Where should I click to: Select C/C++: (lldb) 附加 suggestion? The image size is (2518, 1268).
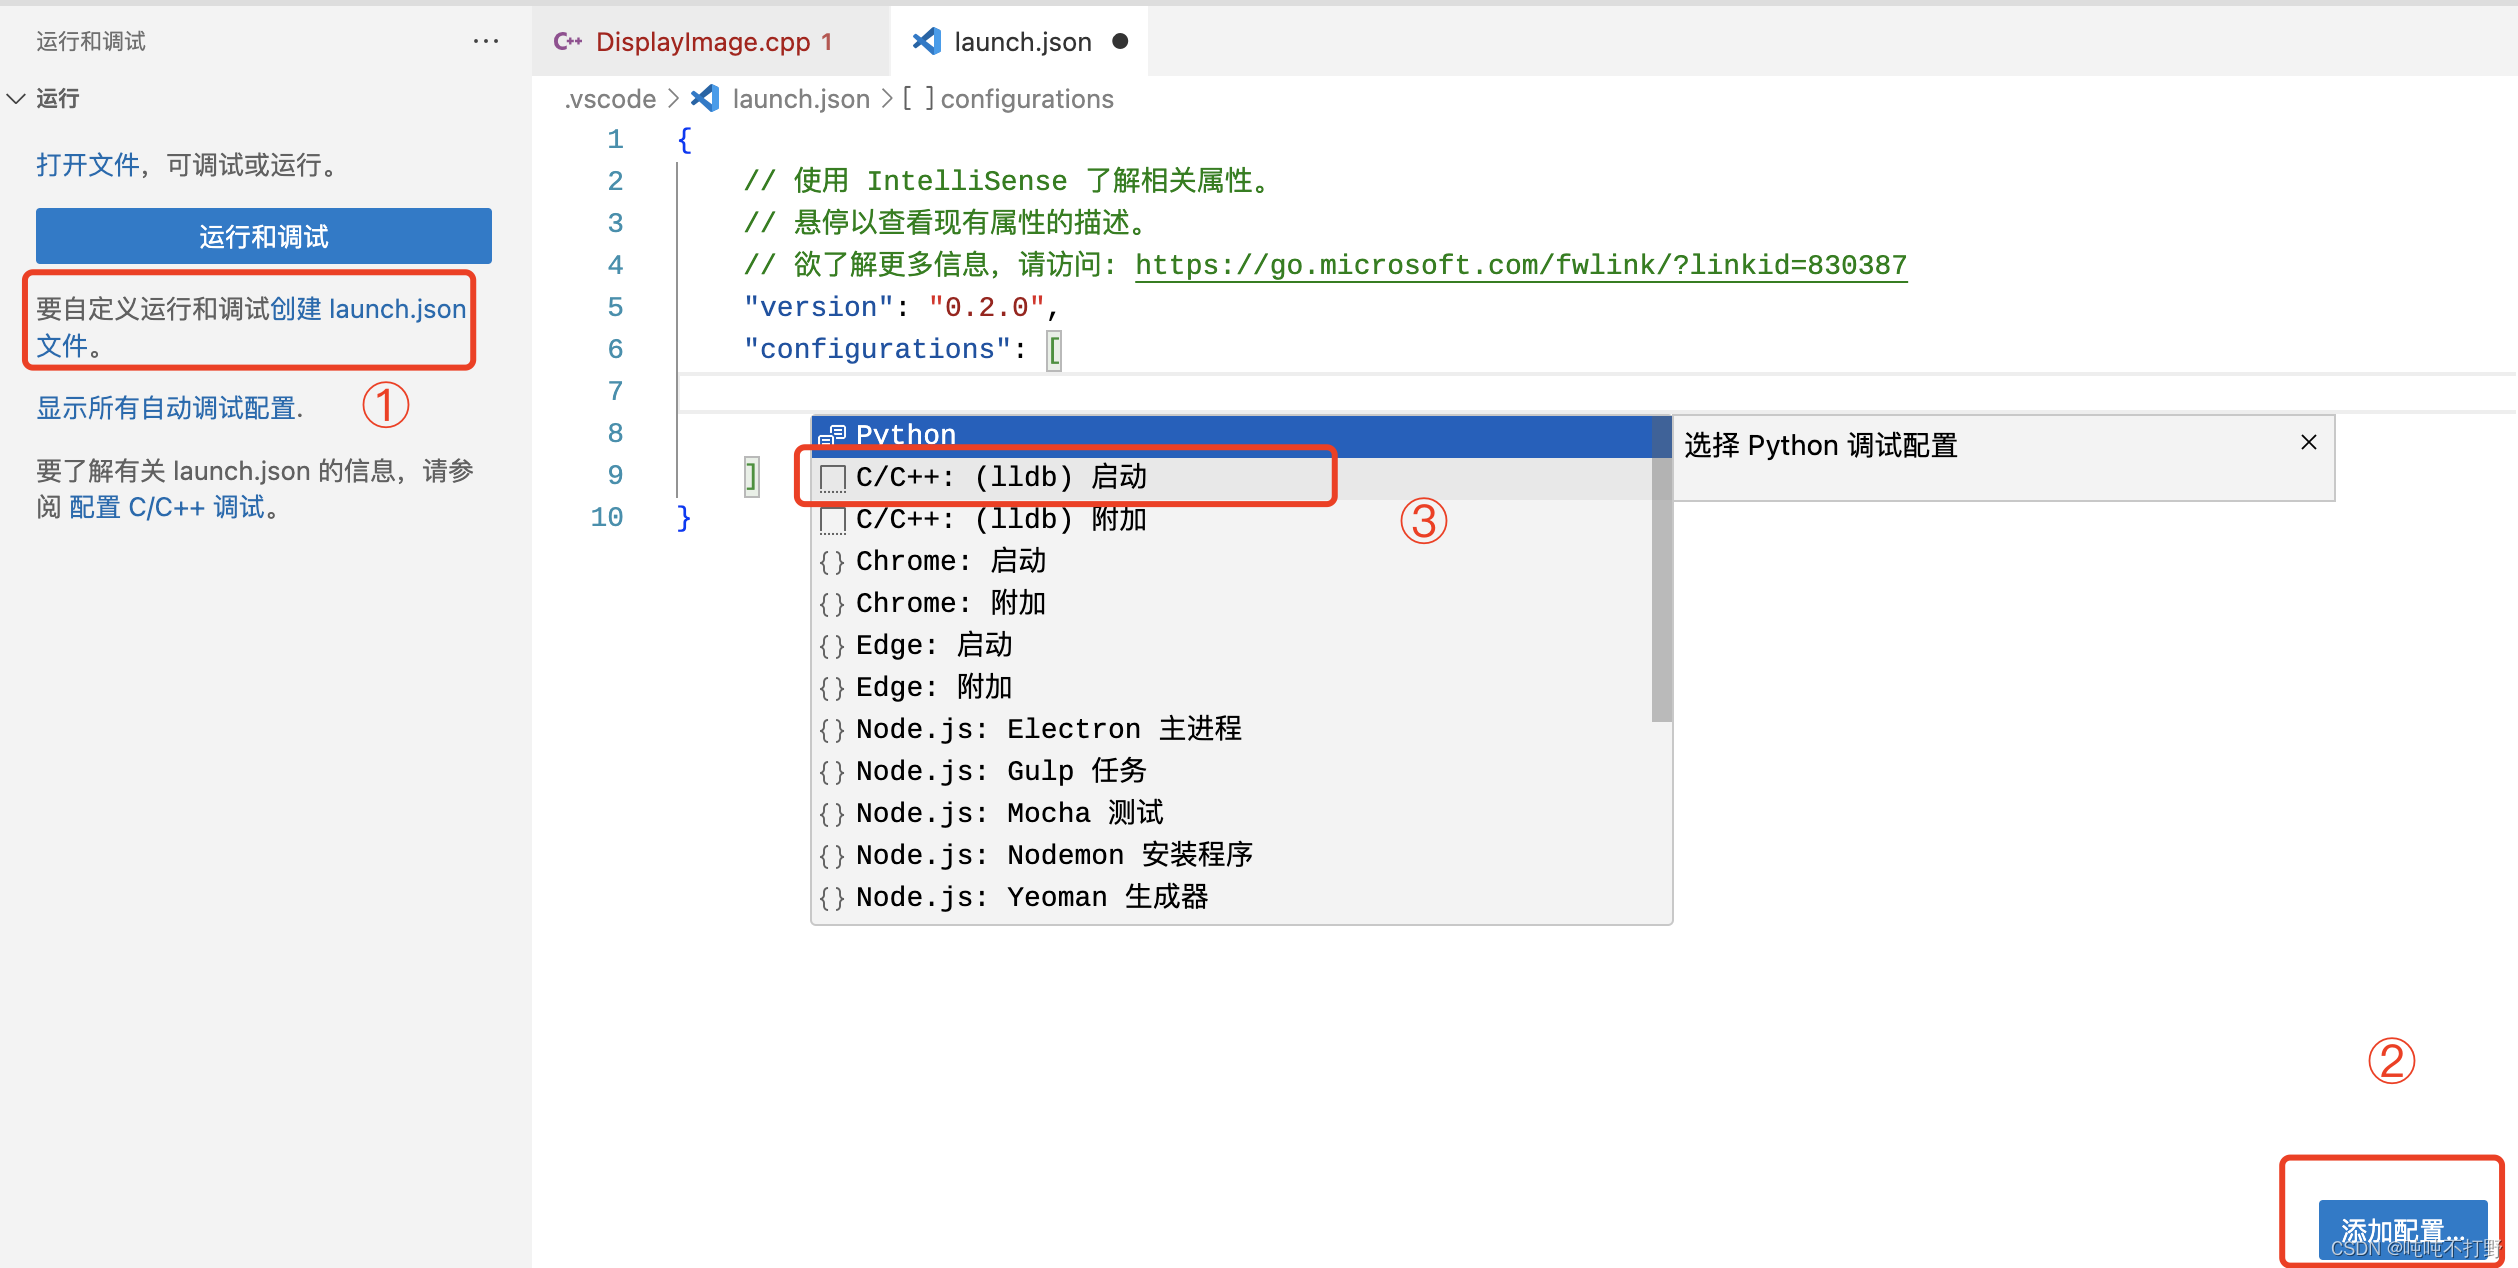tap(1232, 519)
